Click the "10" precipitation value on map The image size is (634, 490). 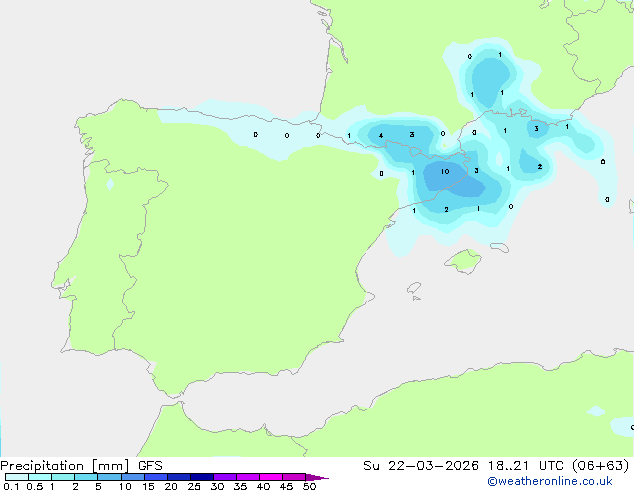coord(445,171)
